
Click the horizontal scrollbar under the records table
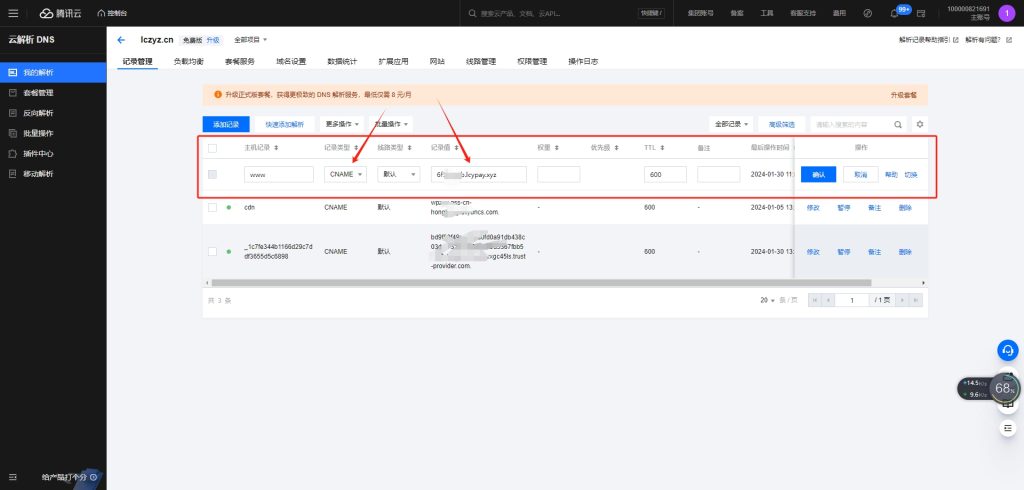click(500, 283)
